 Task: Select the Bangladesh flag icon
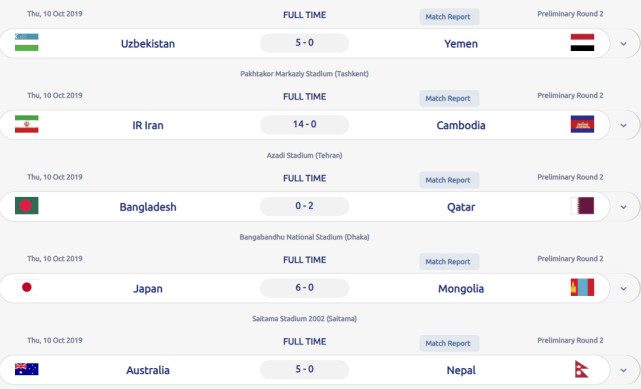coord(27,206)
